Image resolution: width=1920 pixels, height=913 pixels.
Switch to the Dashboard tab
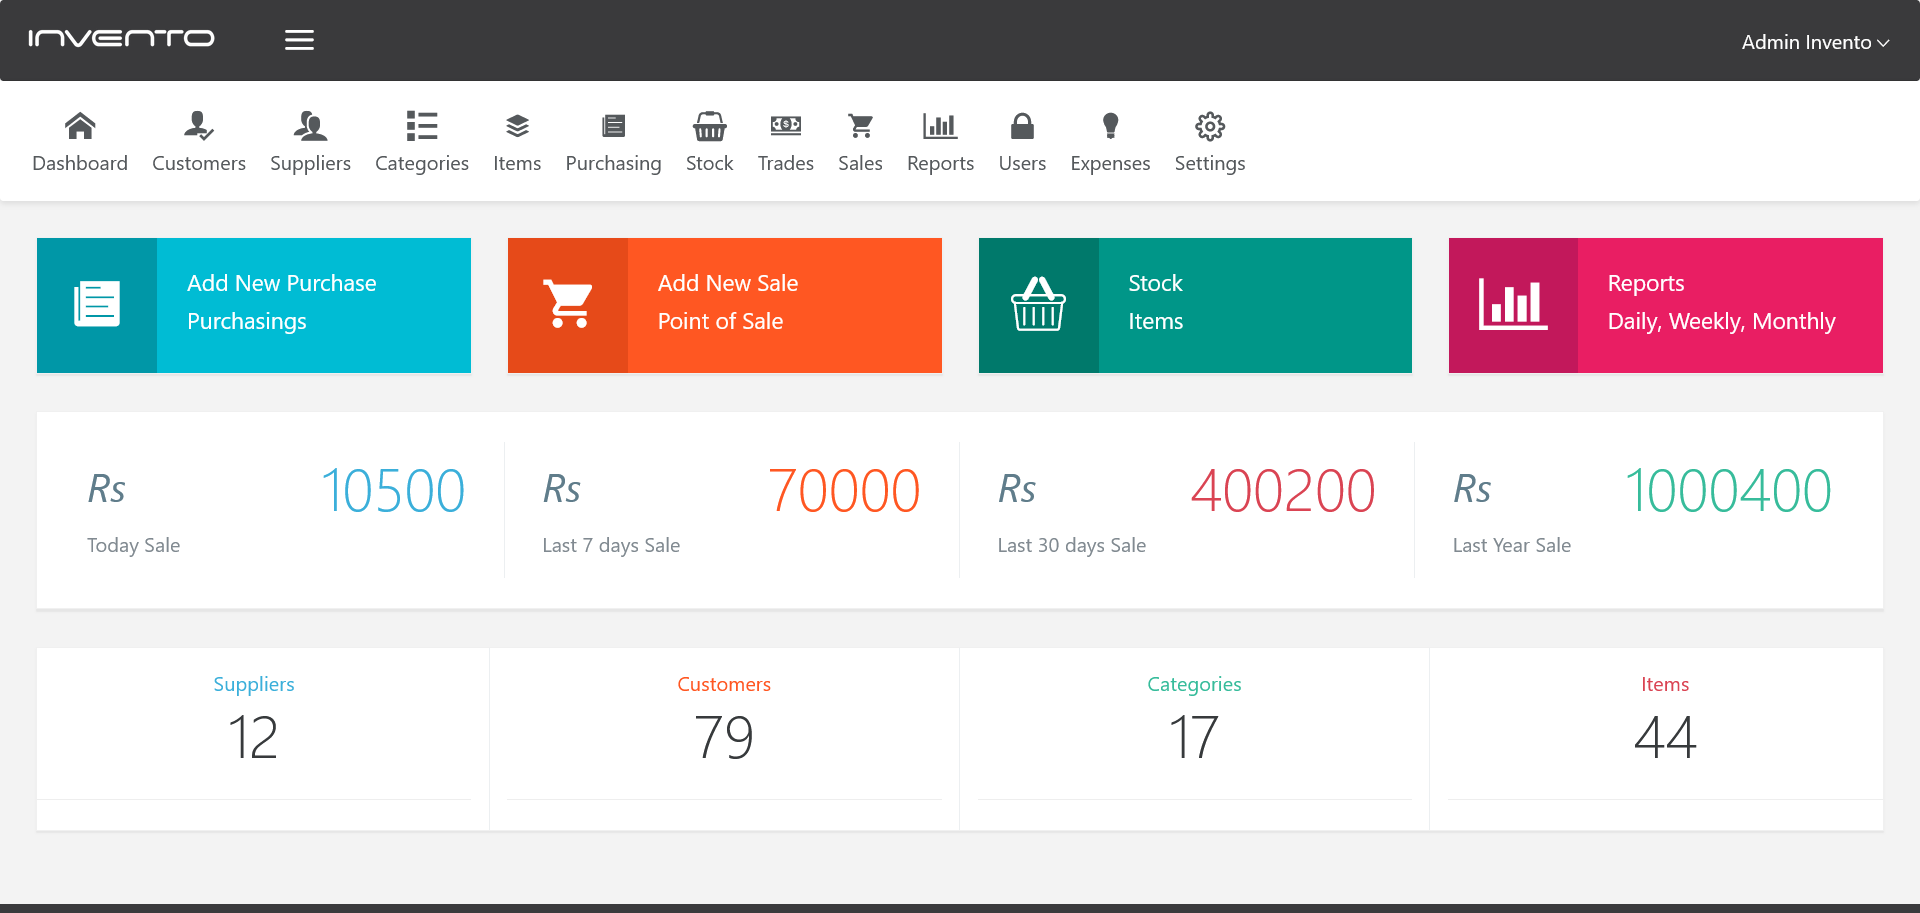point(80,140)
